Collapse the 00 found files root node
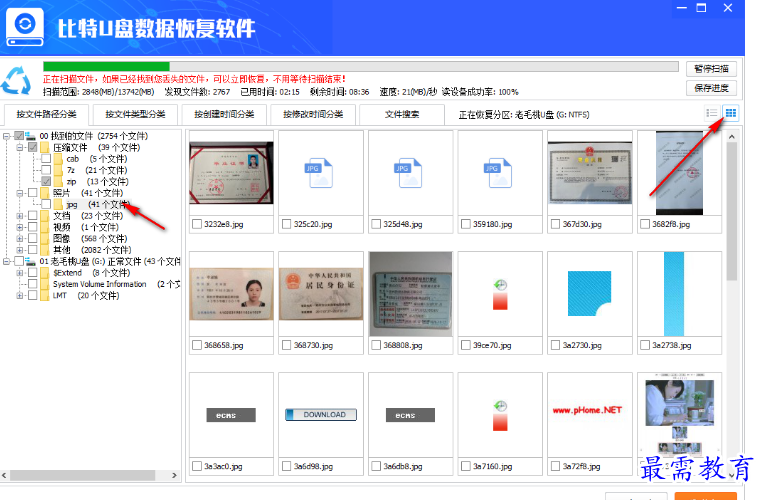 [6, 136]
